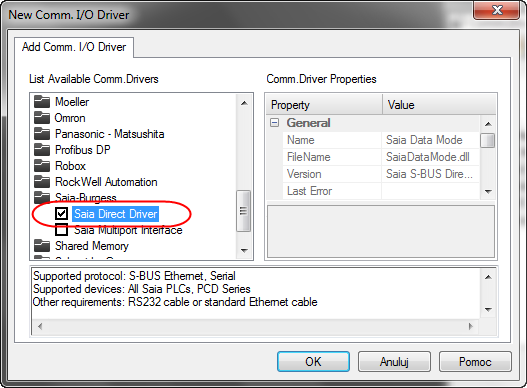Open the Moeller folder icon

coord(42,102)
